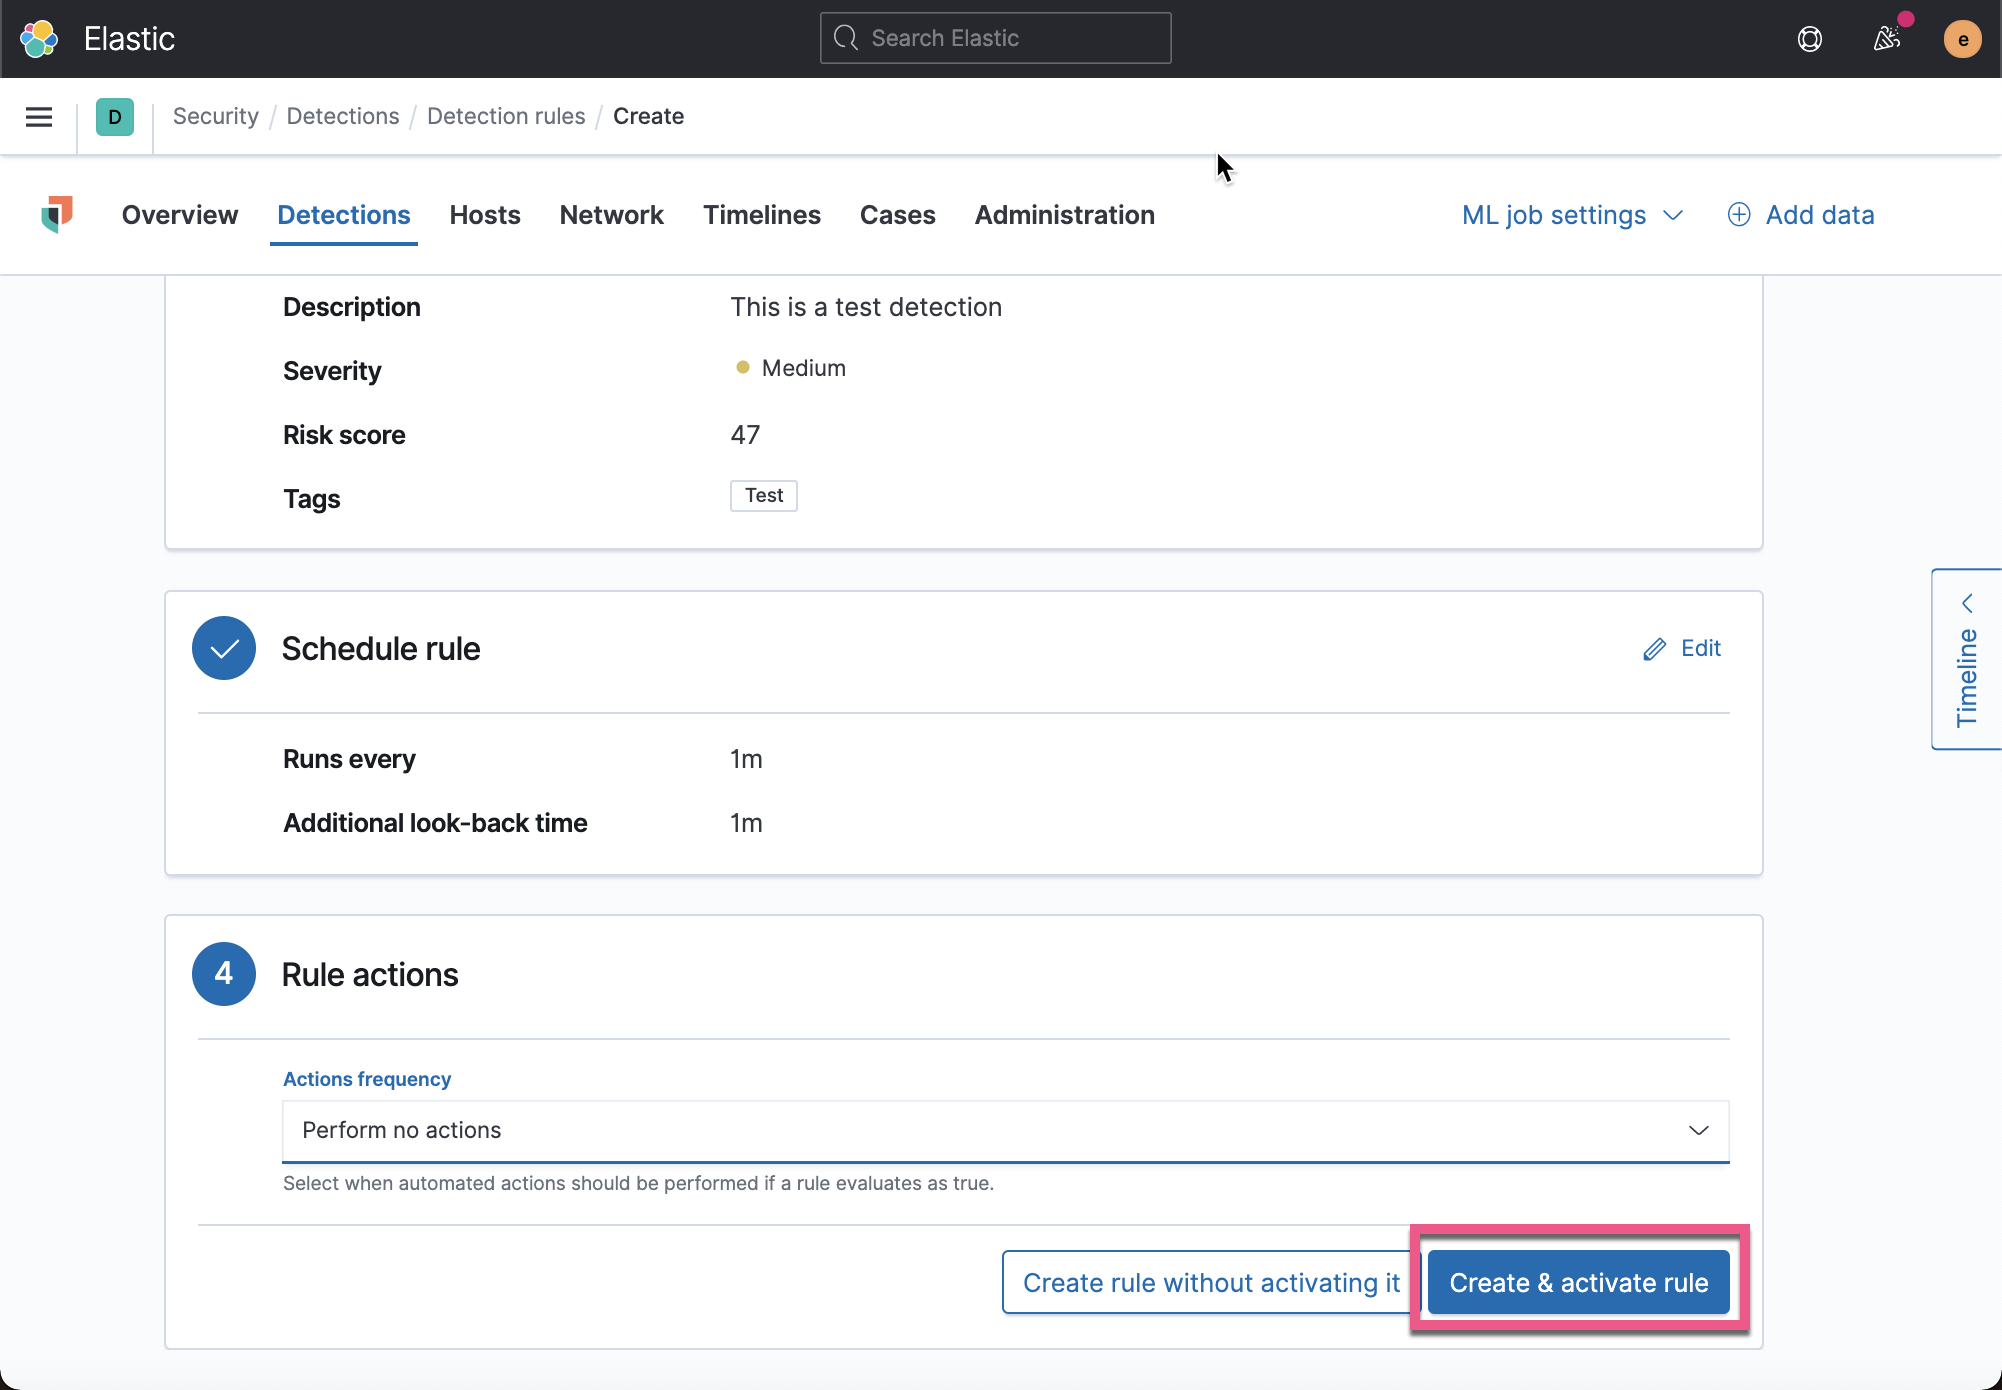Expand the ML job settings menu
2002x1390 pixels.
[1572, 214]
